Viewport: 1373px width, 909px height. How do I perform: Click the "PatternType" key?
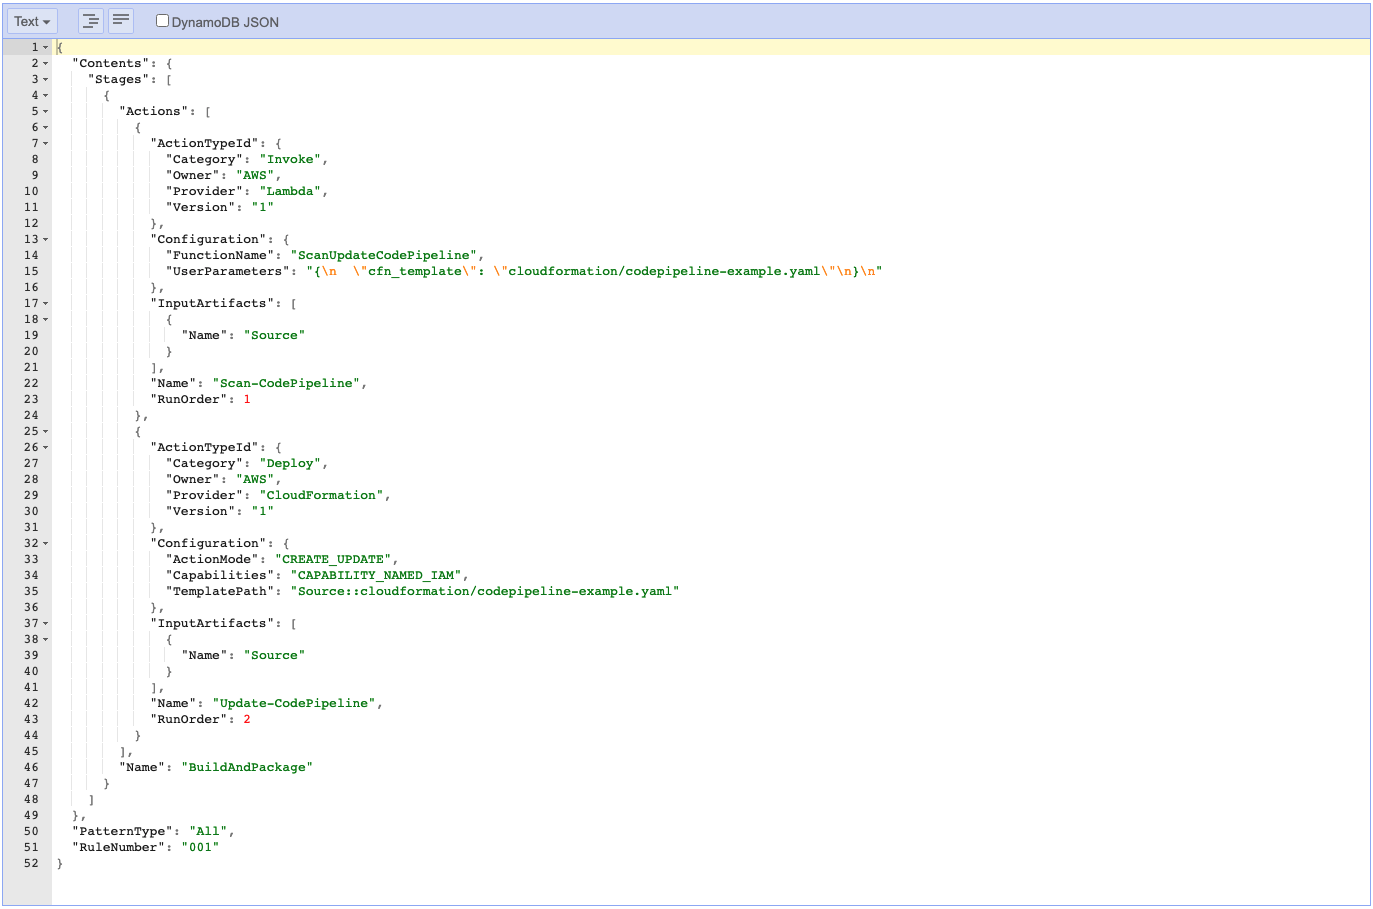point(122,832)
